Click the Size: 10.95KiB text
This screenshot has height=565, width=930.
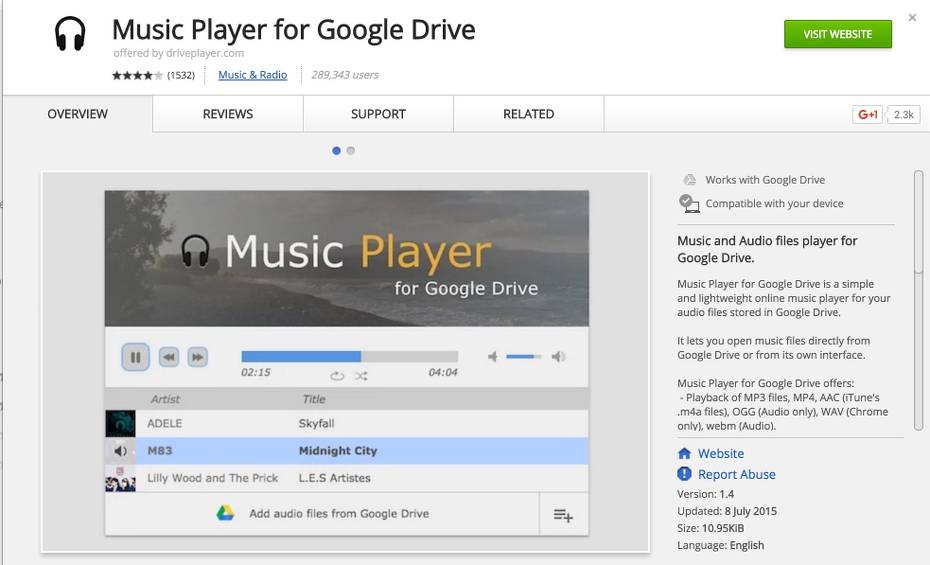point(711,528)
